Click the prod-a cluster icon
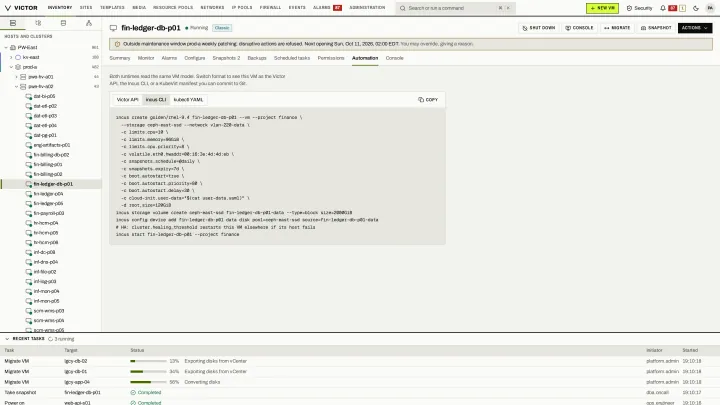 [x=18, y=67]
